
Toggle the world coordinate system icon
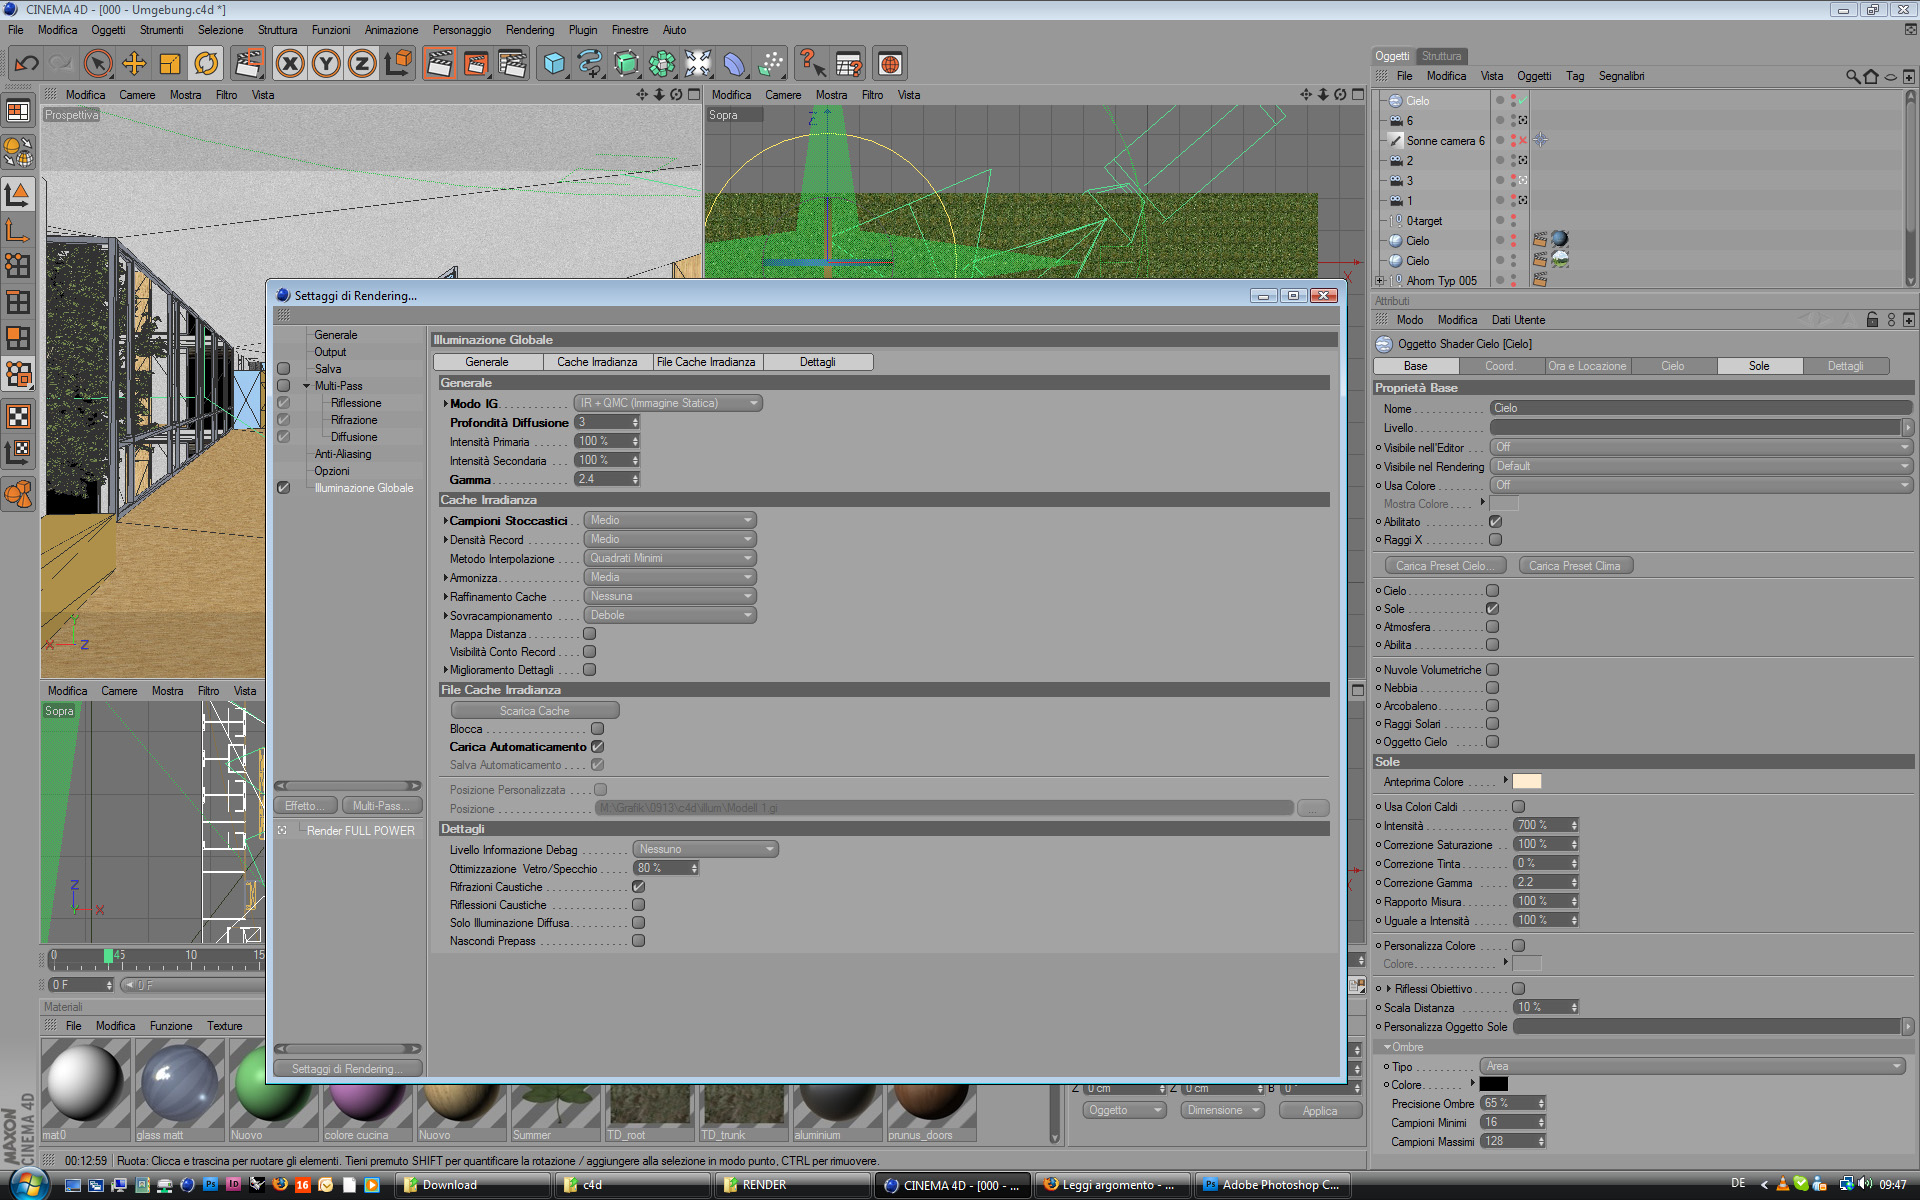click(x=398, y=64)
